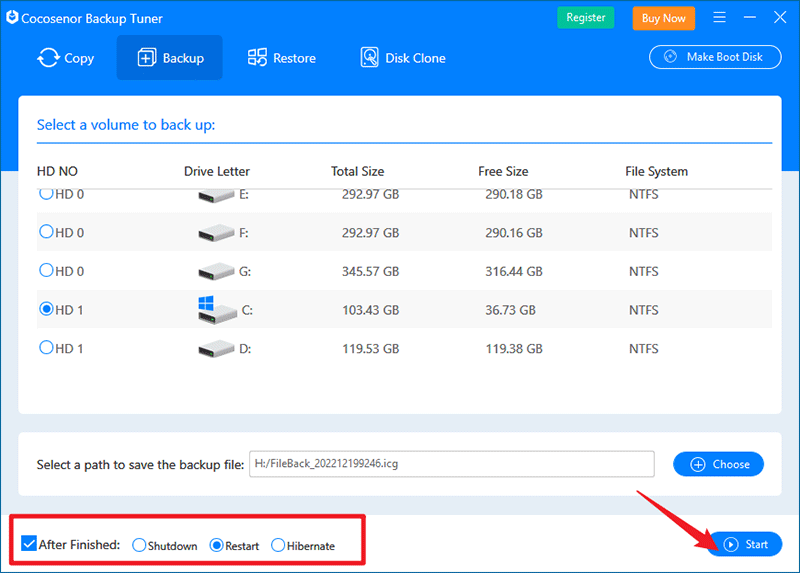Viewport: 800px width, 573px height.
Task: Select the HD 1 C: volume radio button
Action: pos(46,309)
